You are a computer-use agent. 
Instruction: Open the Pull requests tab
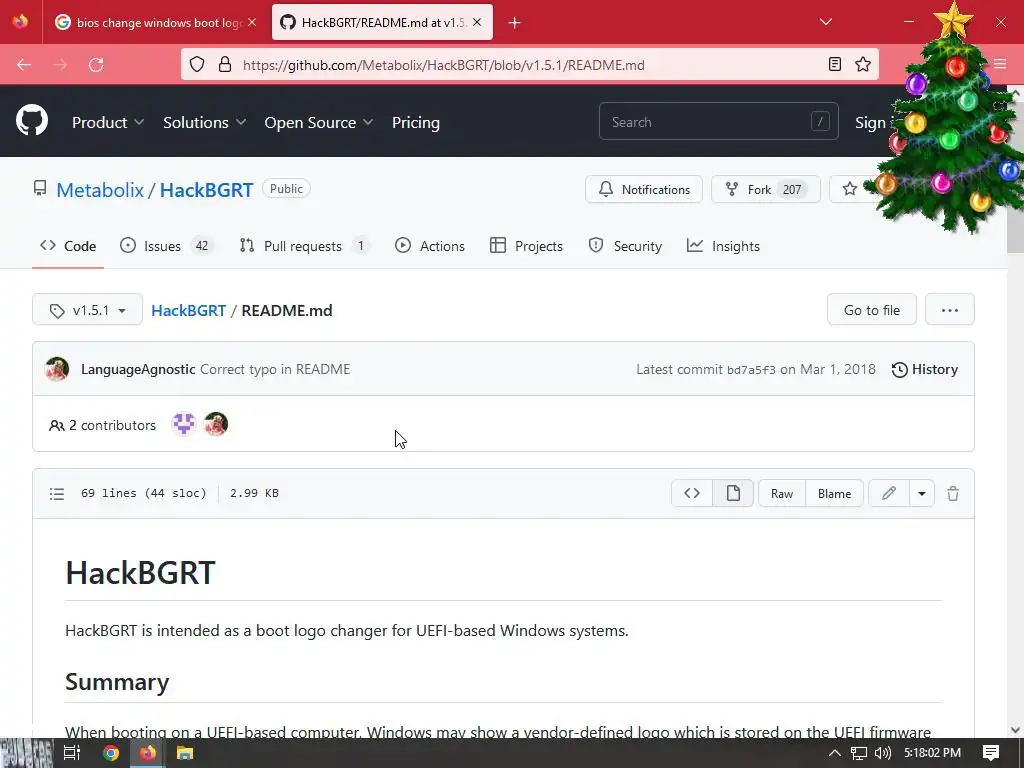click(304, 246)
